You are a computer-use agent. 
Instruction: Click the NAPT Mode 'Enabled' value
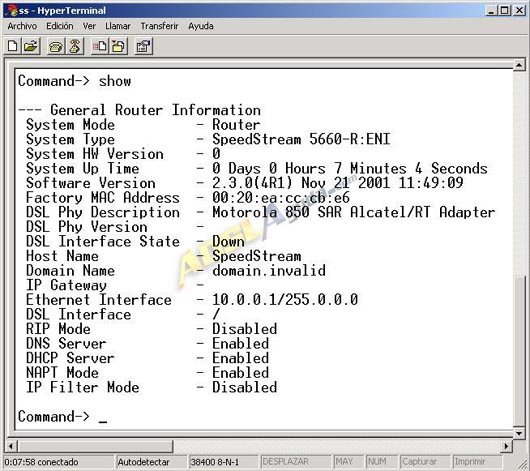241,373
